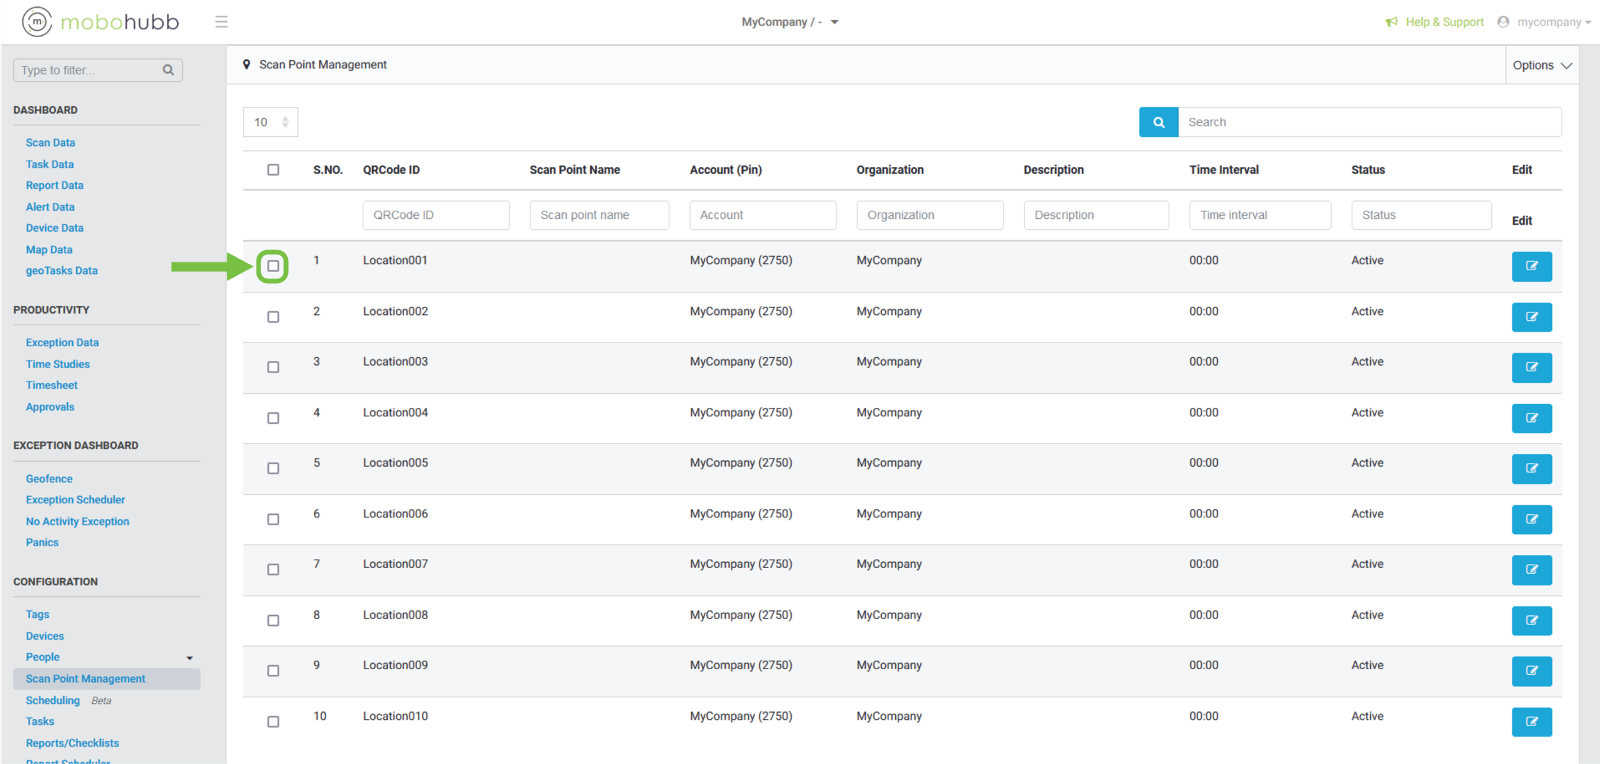Open Scan Data in the sidebar
The width and height of the screenshot is (1600, 764).
click(50, 143)
